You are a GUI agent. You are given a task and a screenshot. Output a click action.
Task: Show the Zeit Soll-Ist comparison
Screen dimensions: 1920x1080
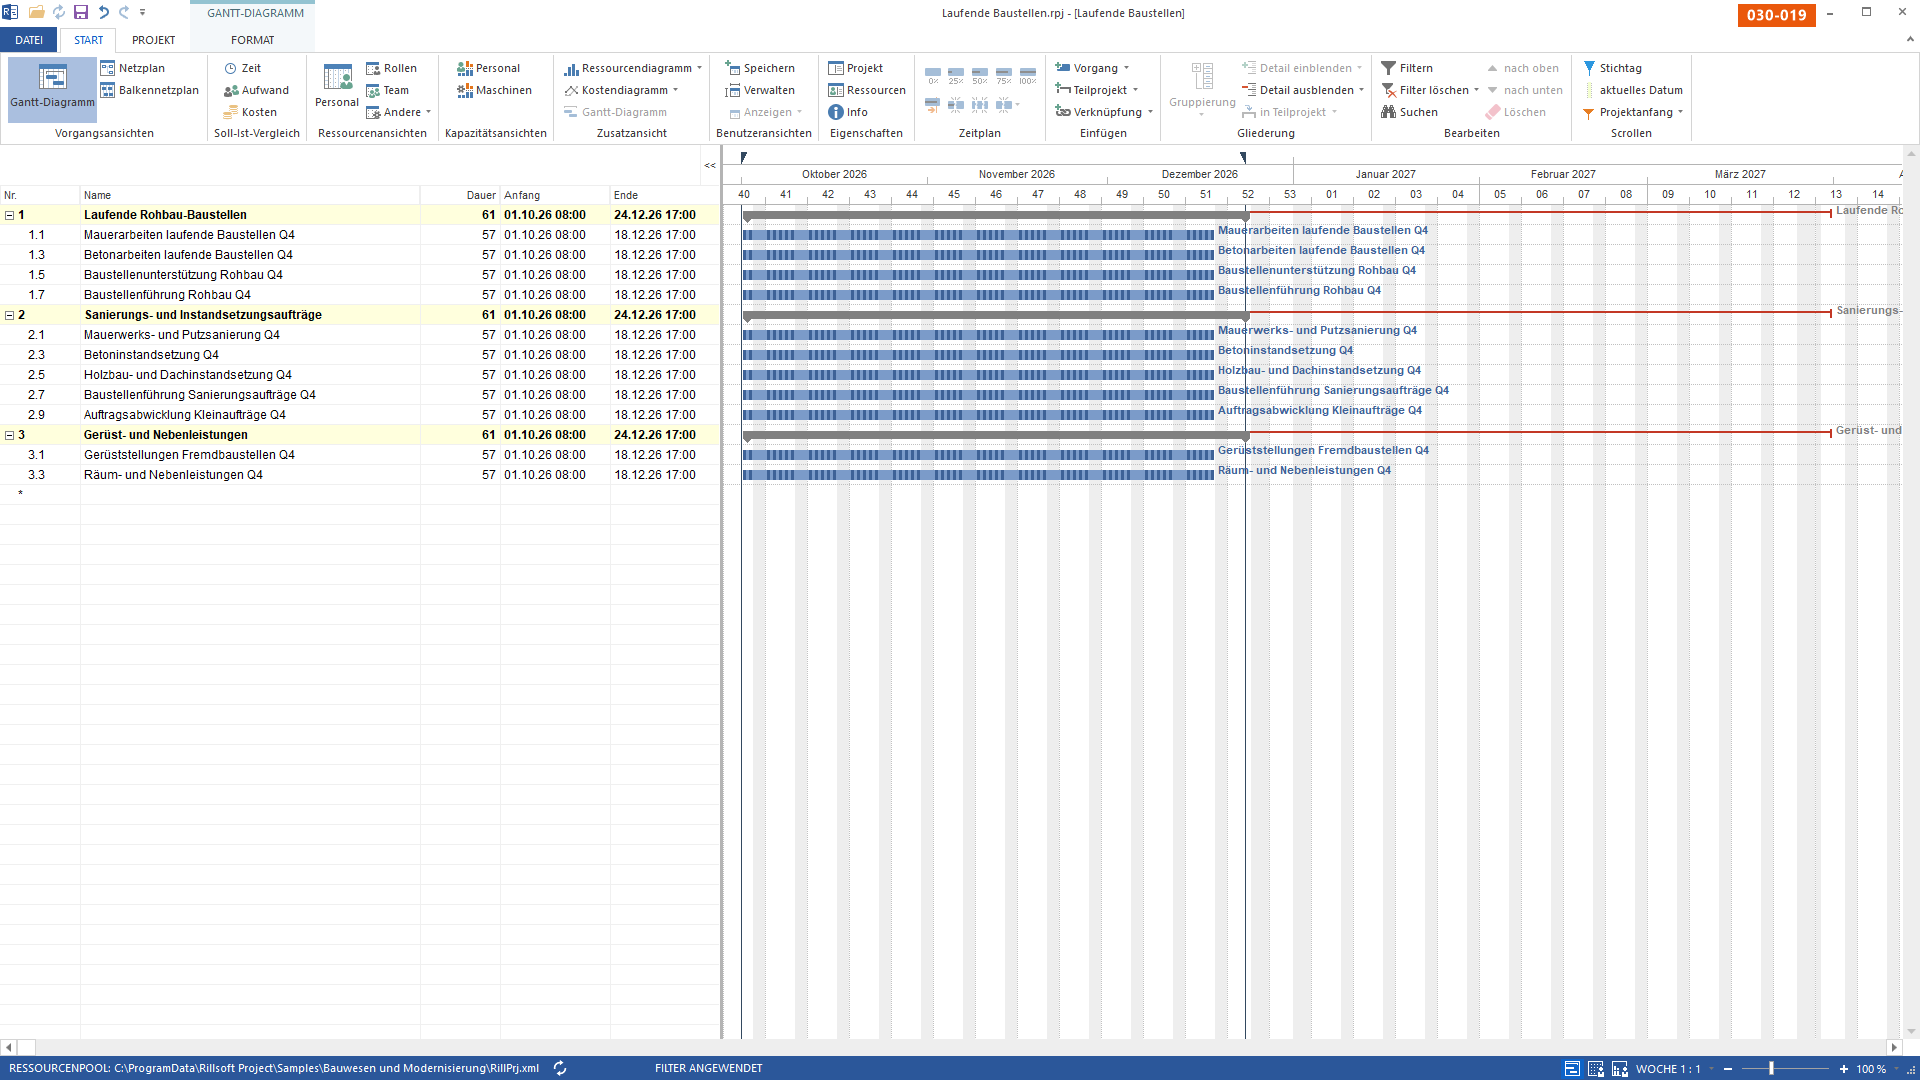coord(243,68)
